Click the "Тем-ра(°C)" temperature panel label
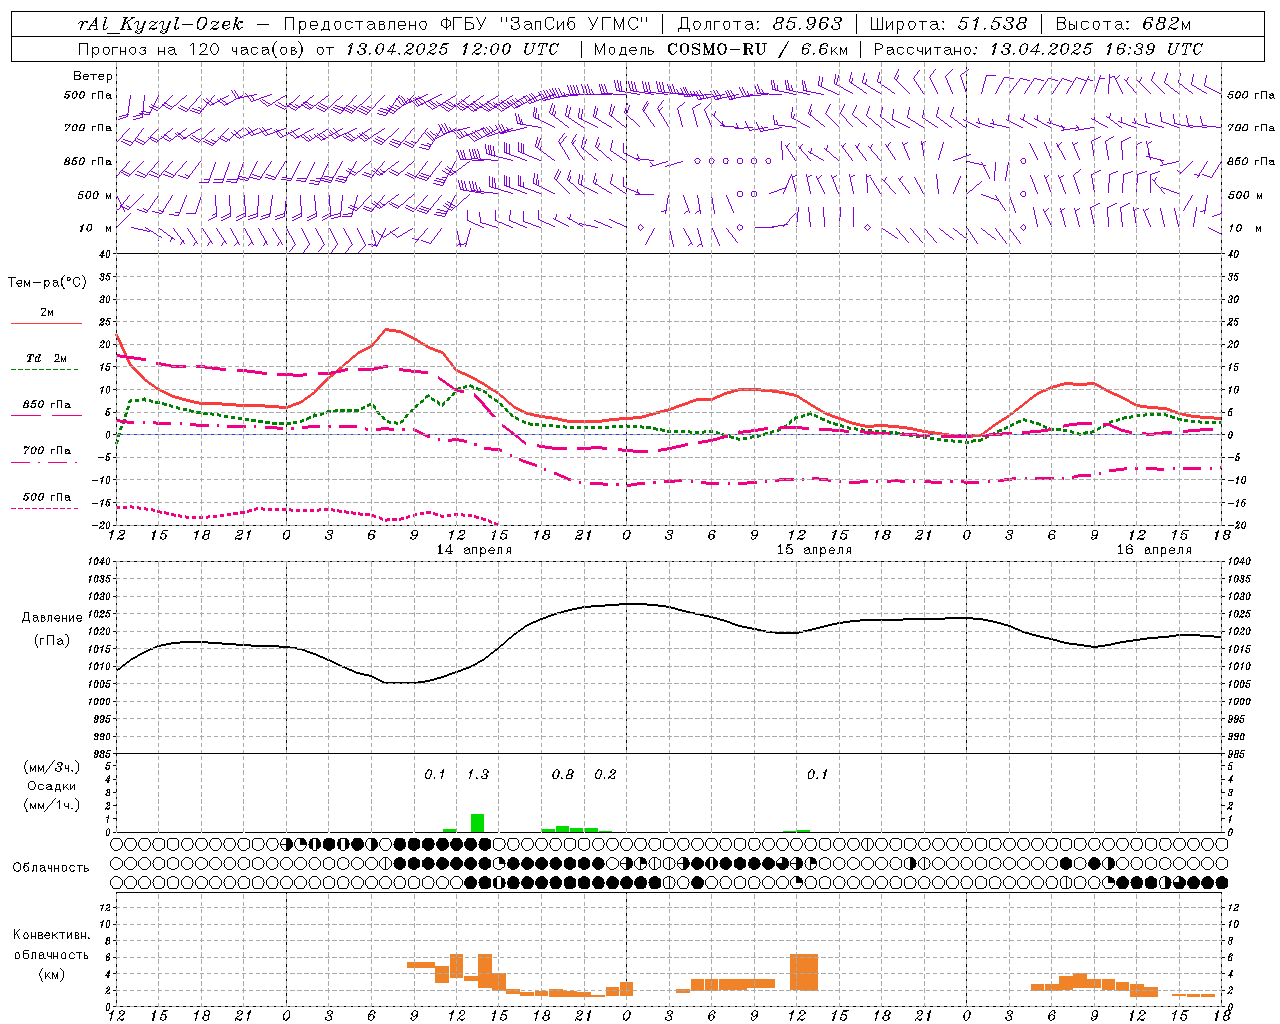The height and width of the screenshot is (1024, 1280). 47,283
